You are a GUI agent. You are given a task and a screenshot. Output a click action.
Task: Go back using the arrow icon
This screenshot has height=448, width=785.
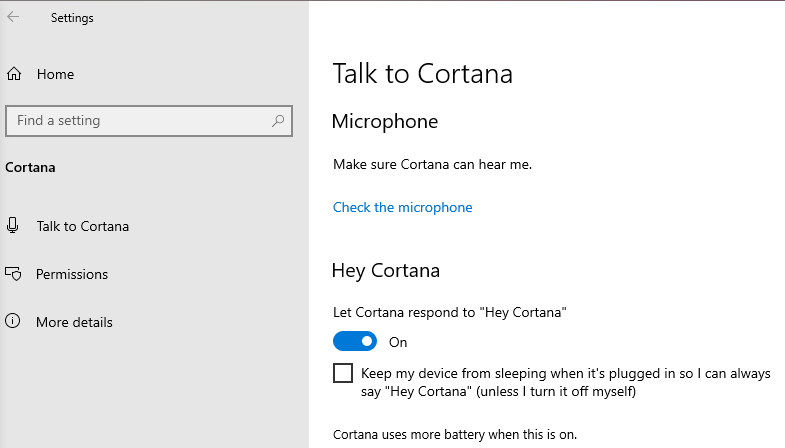coord(13,17)
